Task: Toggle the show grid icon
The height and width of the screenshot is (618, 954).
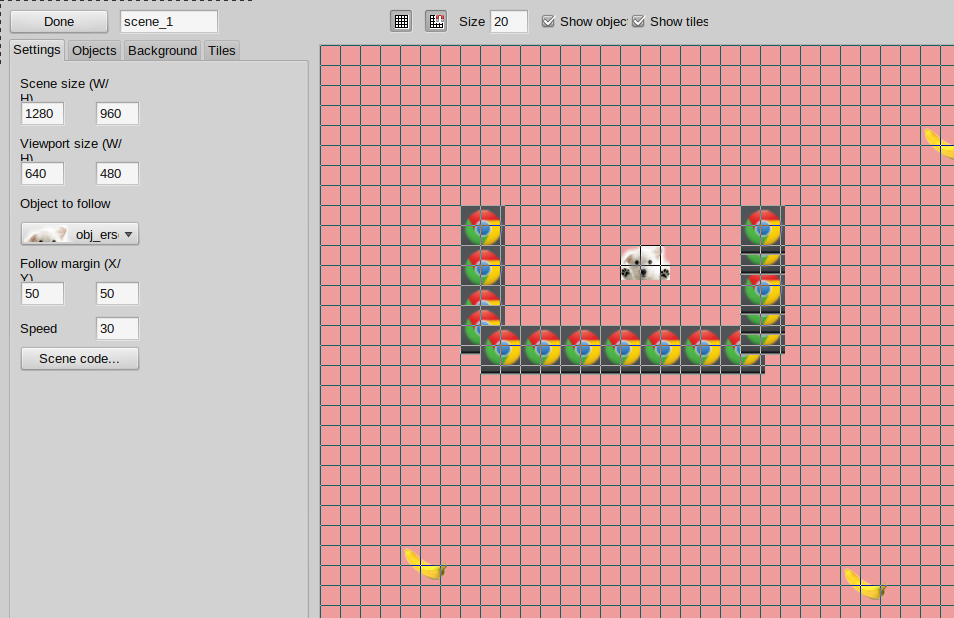Action: 401,21
